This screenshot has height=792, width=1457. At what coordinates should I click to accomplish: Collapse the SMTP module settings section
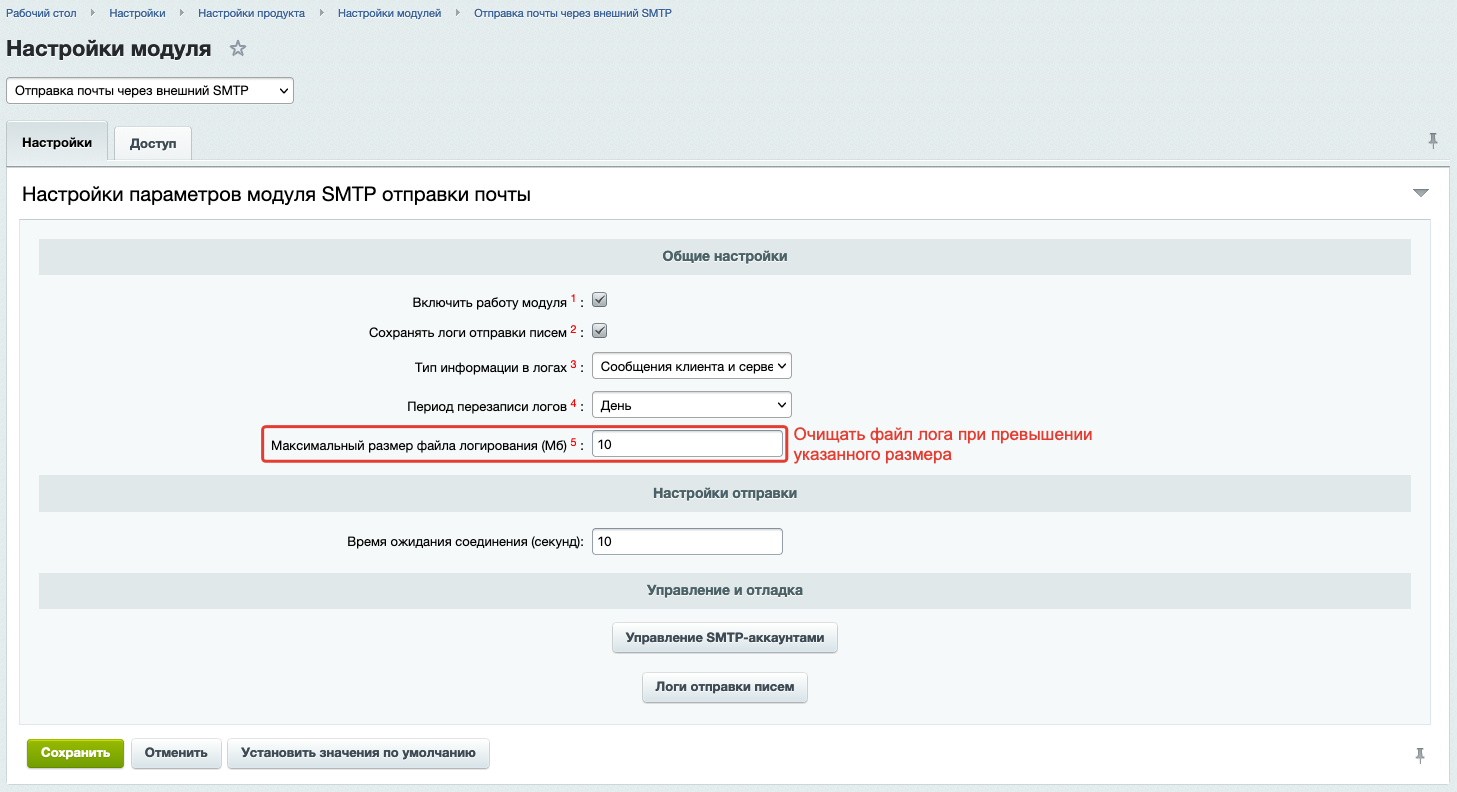tap(1421, 193)
